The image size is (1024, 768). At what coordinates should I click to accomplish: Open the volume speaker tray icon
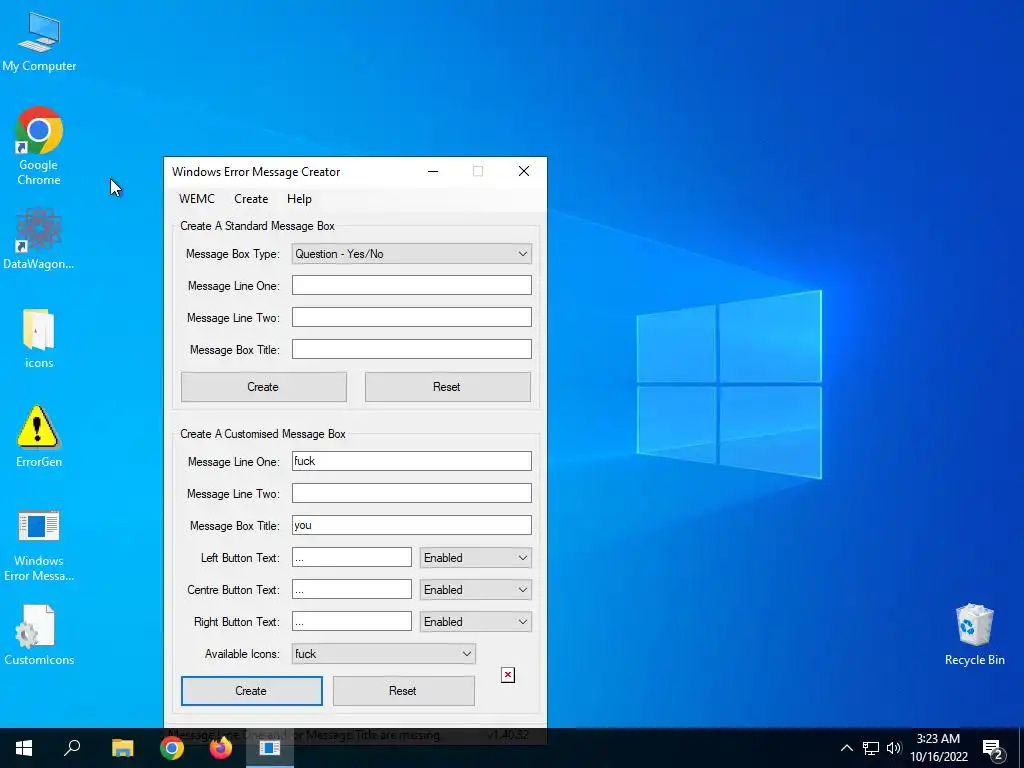tap(894, 748)
